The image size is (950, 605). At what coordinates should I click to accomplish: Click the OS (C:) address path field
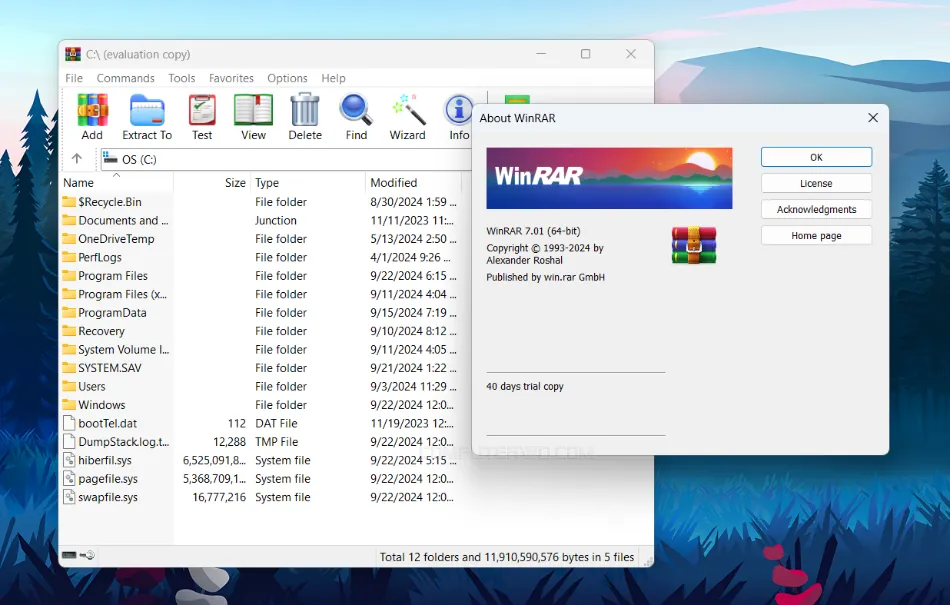click(286, 159)
